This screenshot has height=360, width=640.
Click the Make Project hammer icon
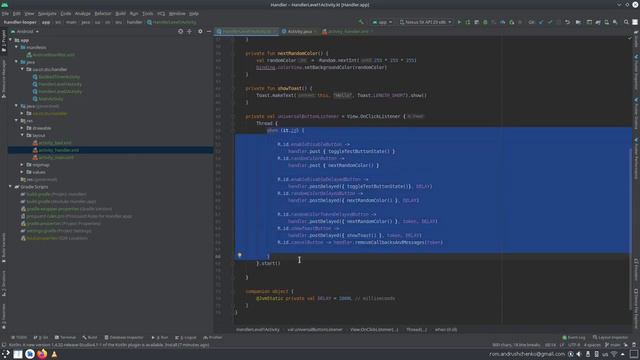pyautogui.click(x=361, y=22)
